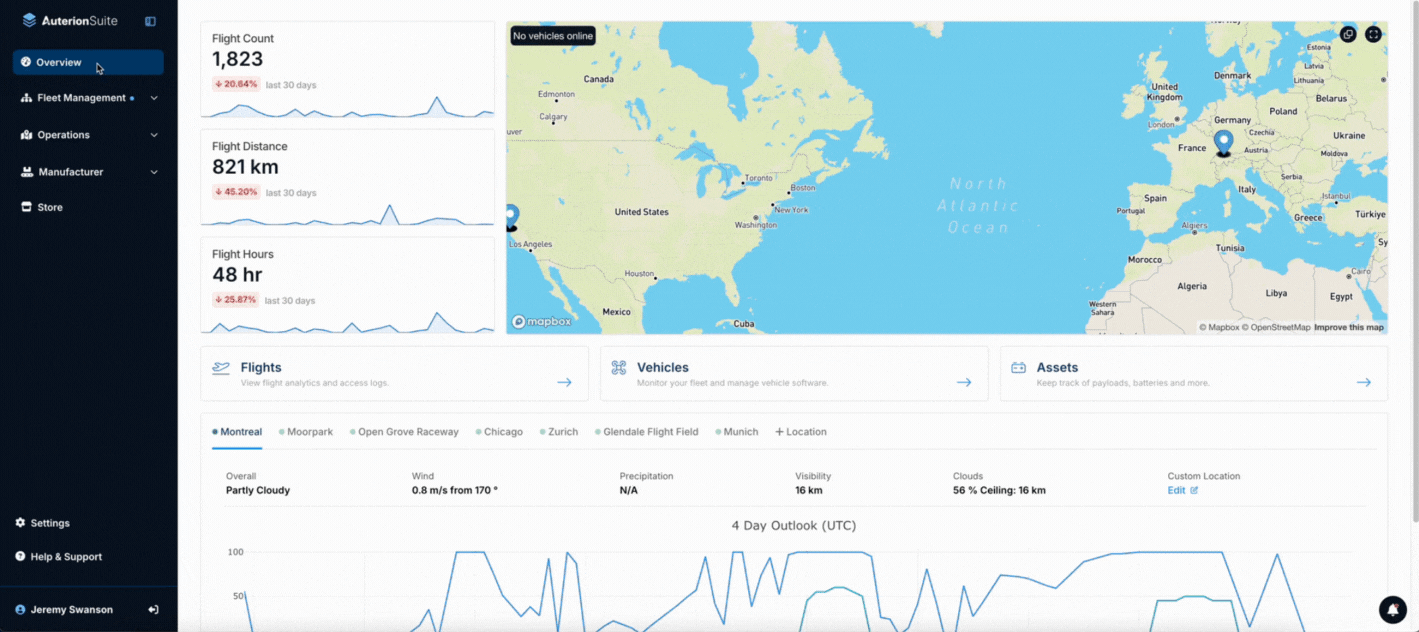The image size is (1419, 632).
Task: Click the page vertical scrollbar
Action: click(1414, 260)
